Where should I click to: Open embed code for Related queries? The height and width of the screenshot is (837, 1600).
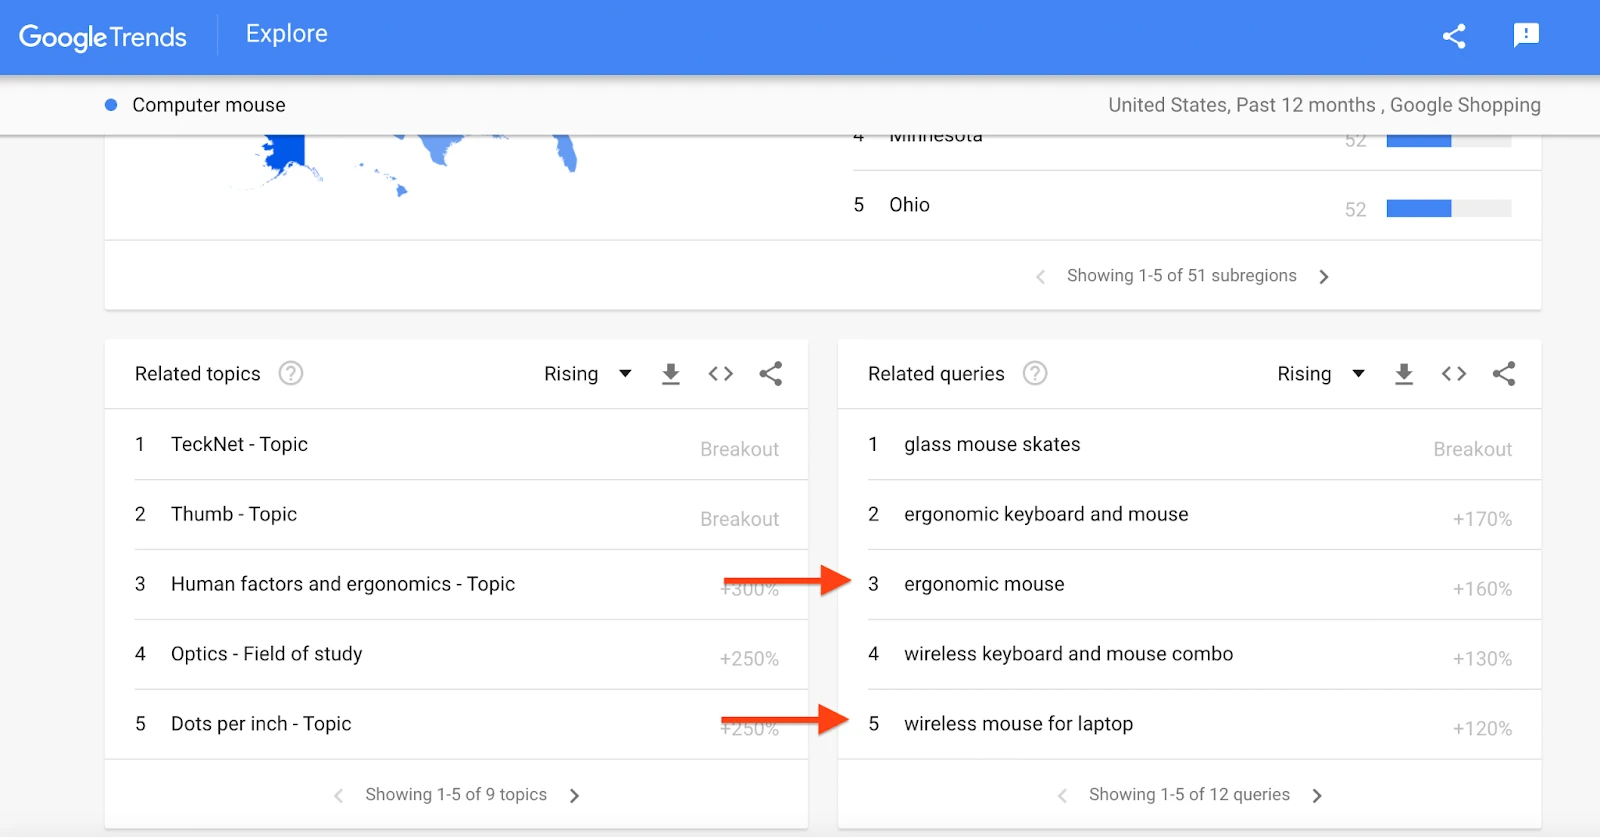tap(1454, 374)
